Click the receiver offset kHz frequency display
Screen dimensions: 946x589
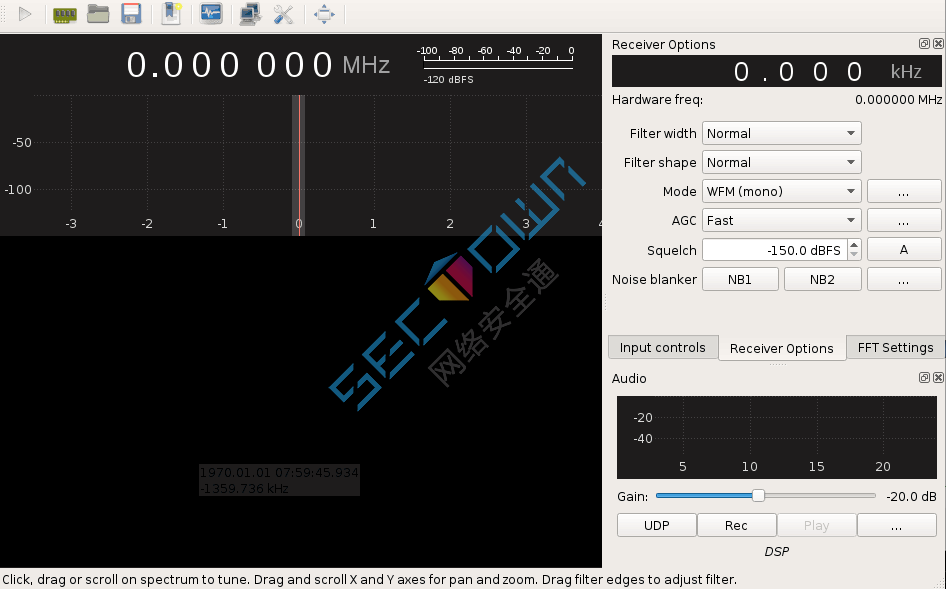tap(776, 71)
